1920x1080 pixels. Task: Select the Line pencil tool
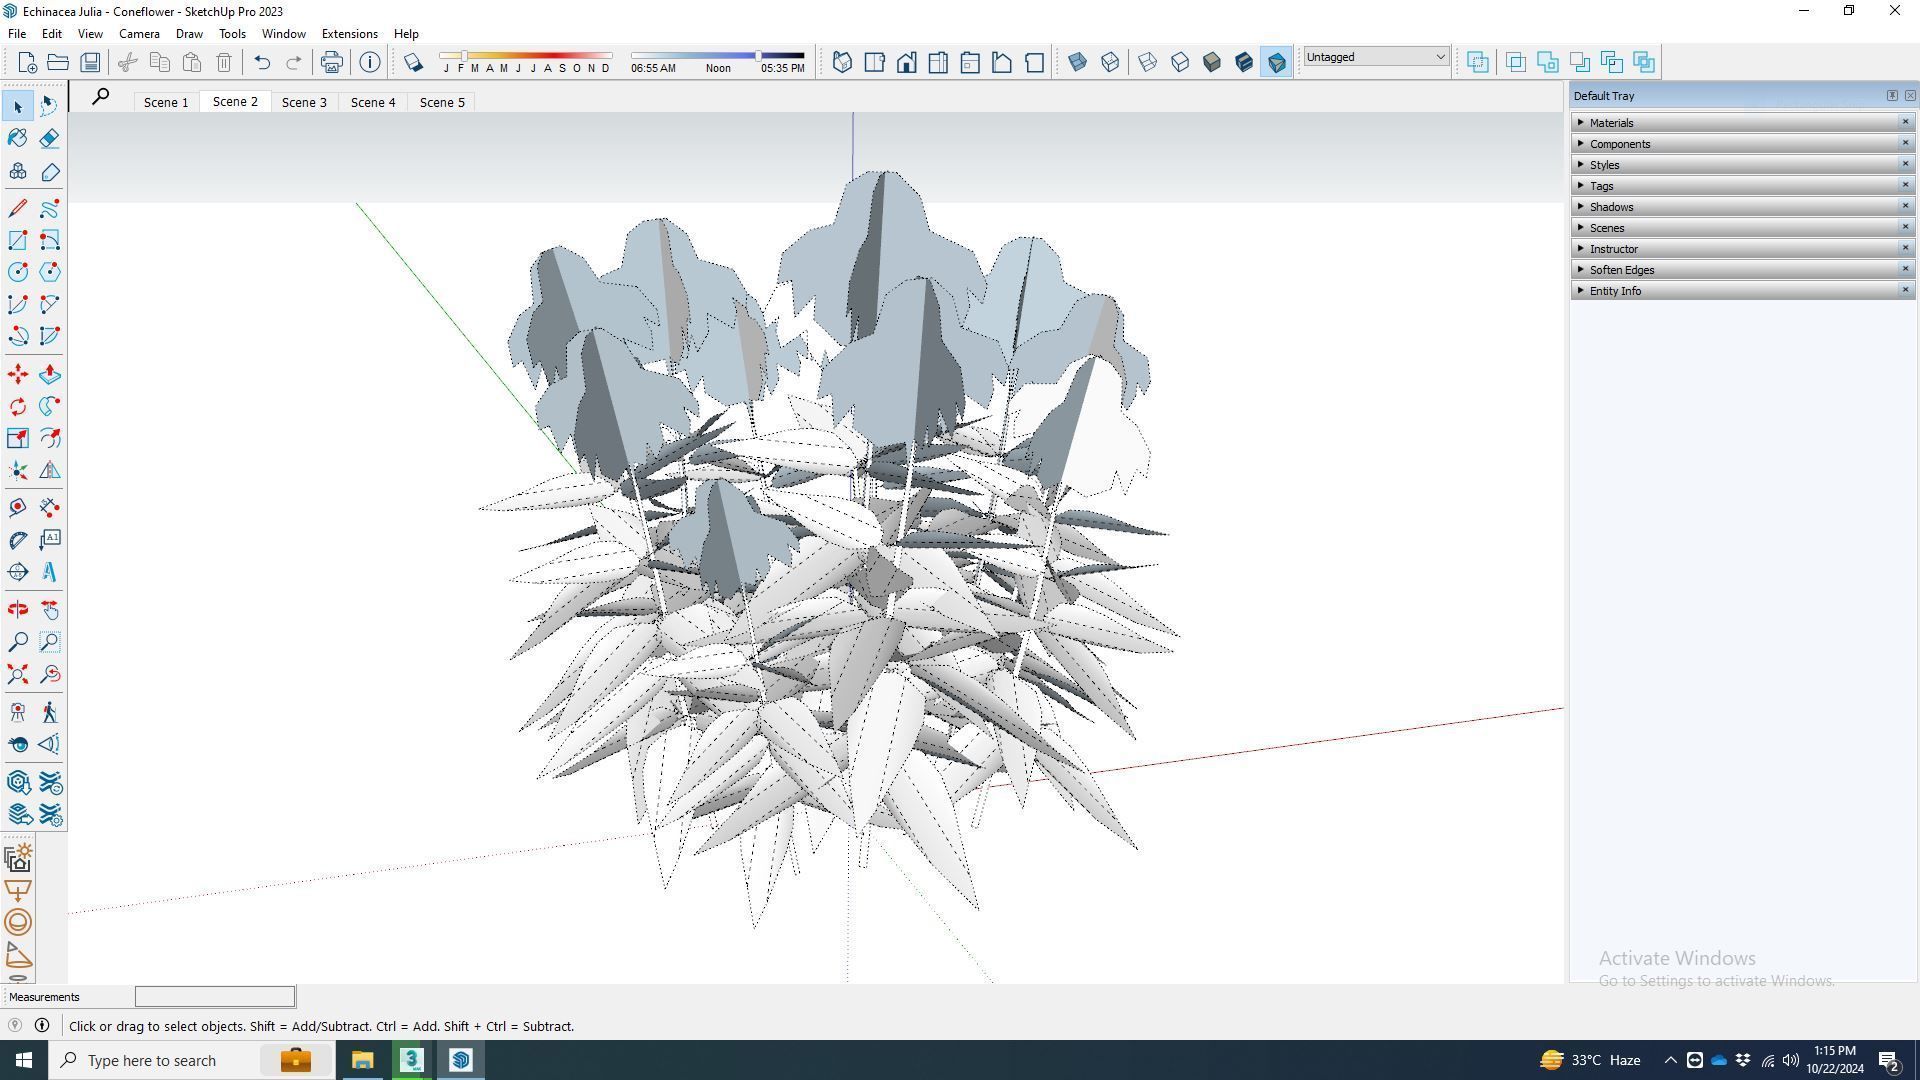(18, 208)
